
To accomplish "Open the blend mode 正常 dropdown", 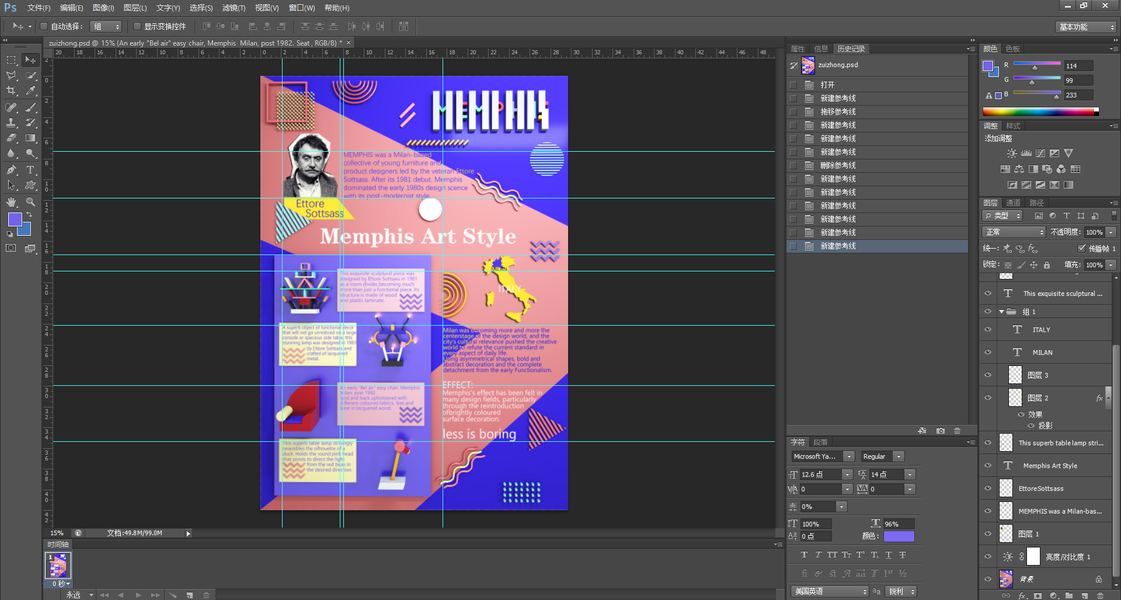I will tap(1014, 232).
